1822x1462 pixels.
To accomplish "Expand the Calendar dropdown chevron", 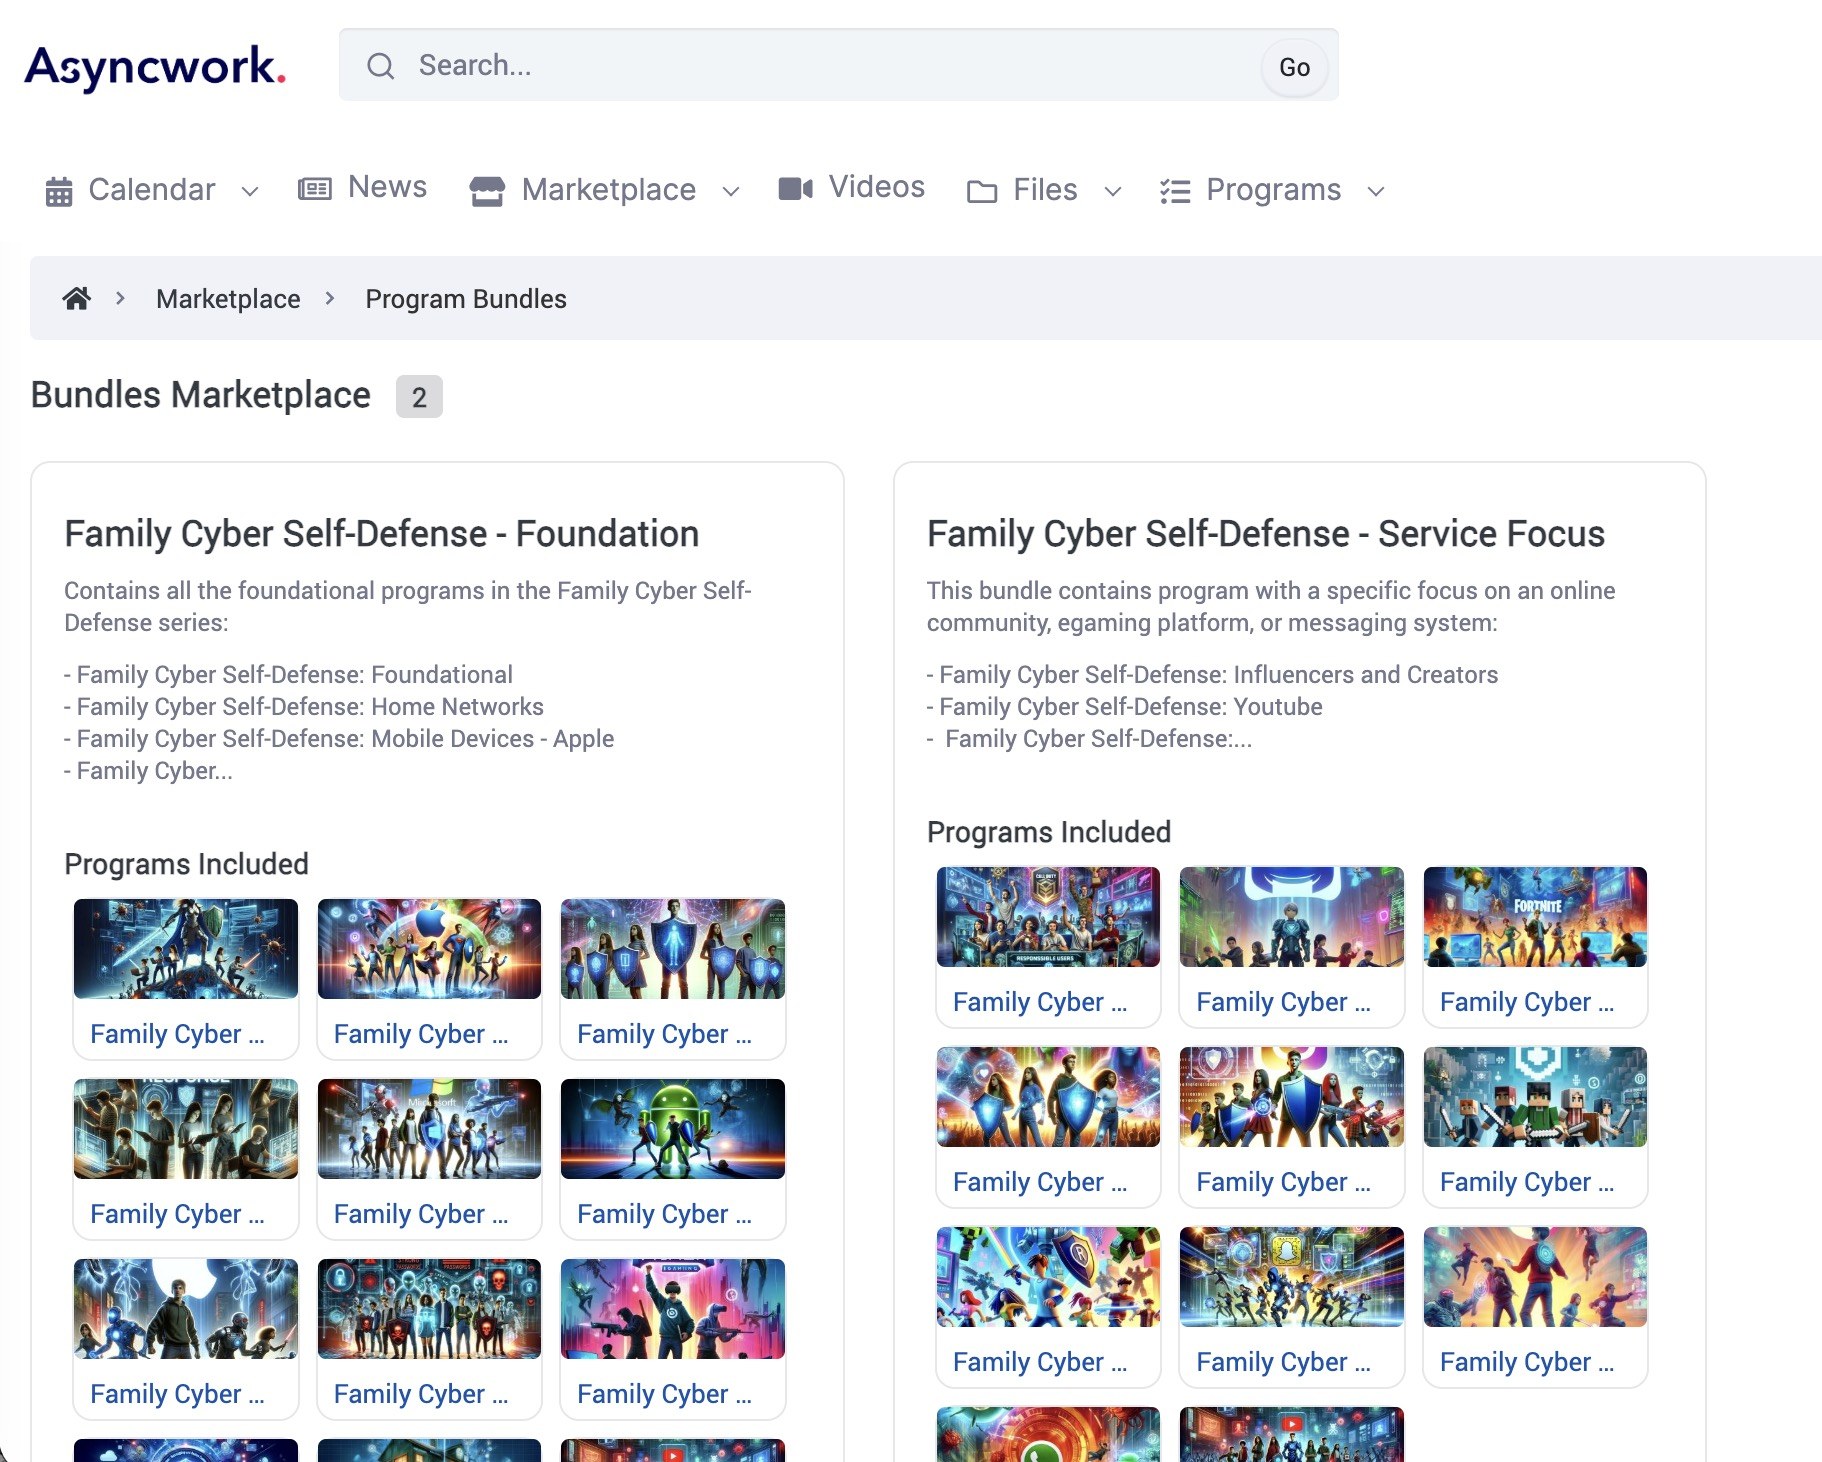I will 250,191.
